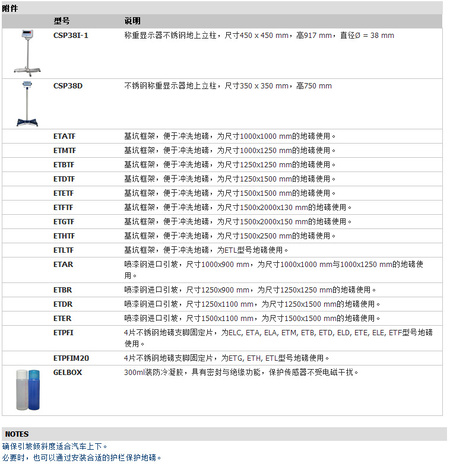Choose the ETBTF pit frame row
The image size is (450, 464).
[x=222, y=165]
